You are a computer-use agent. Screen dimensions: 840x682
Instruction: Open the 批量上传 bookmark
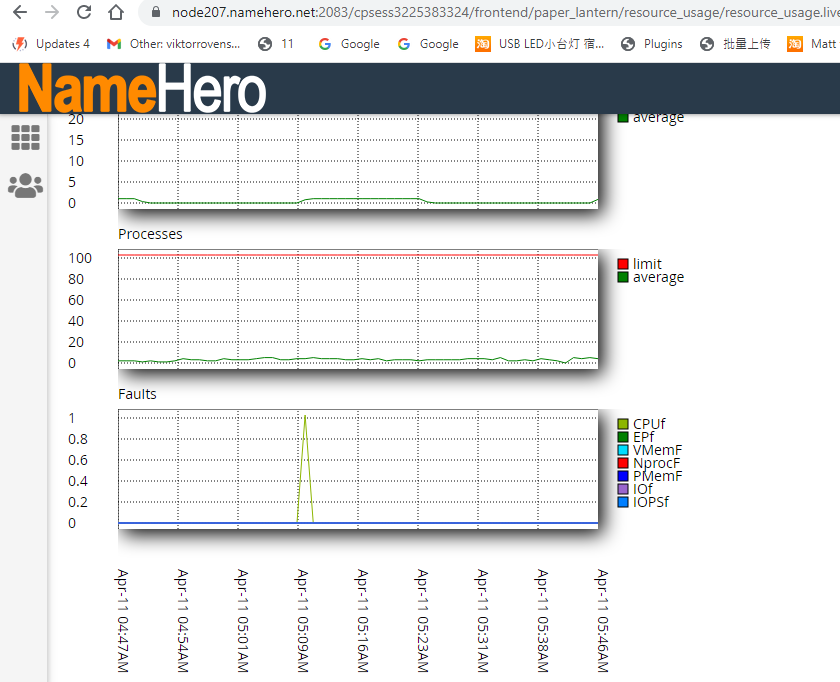[735, 44]
